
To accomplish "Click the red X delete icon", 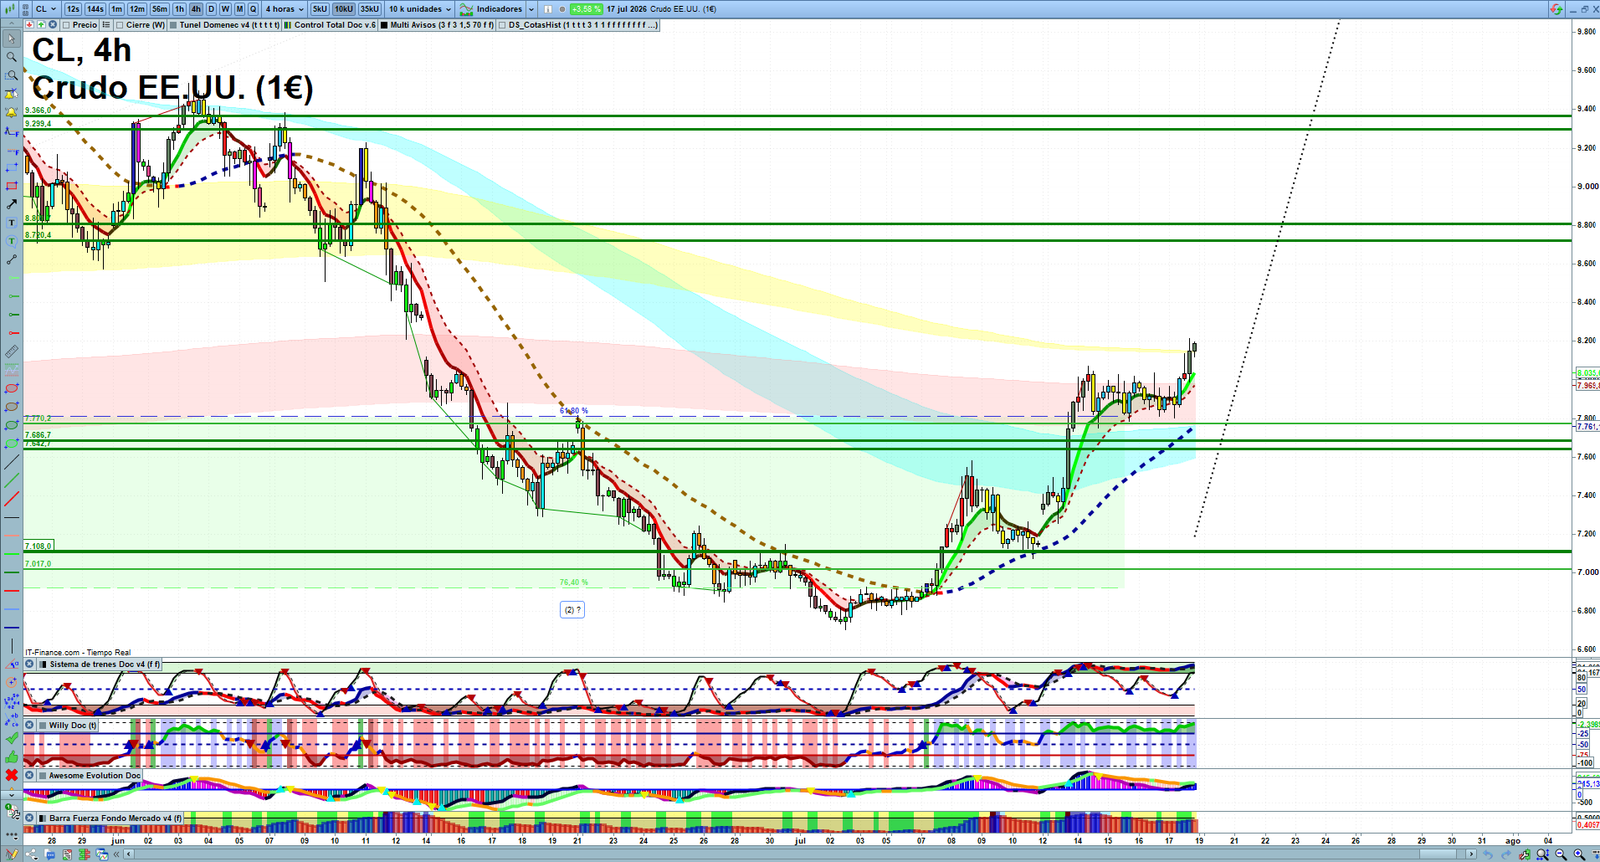I will click(12, 775).
